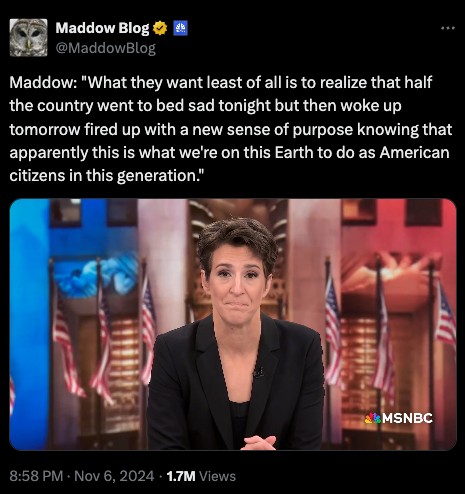
Task: Click the gold verified checkmark badge
Action: coord(160,28)
